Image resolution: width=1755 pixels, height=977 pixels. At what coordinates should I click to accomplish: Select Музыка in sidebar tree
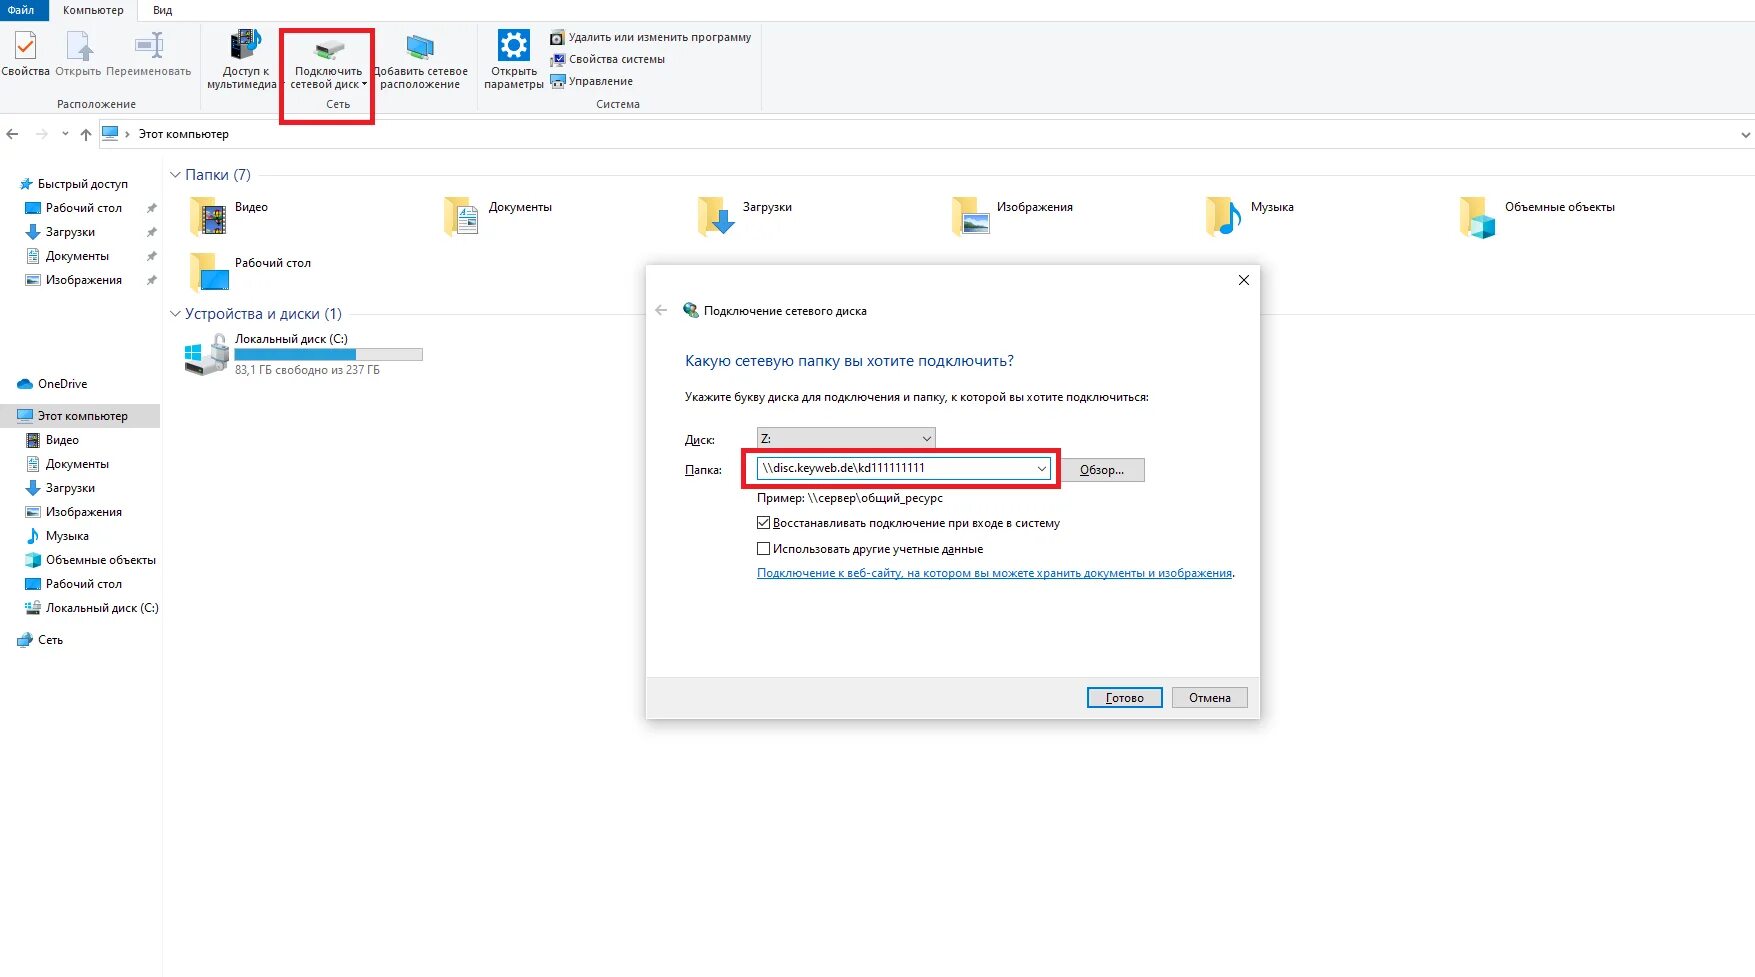[67, 536]
